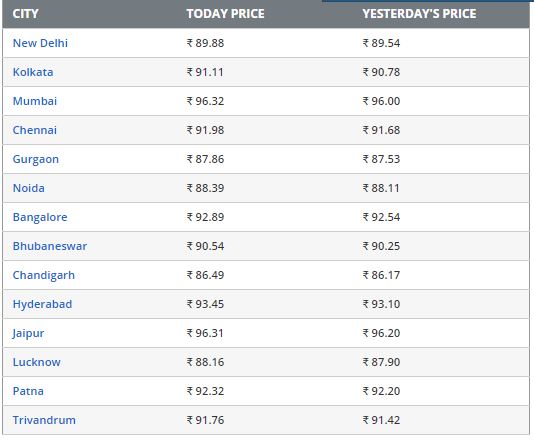This screenshot has height=443, width=534.
Task: Select Mumbai's today price ₹ 96.32
Action: click(x=205, y=101)
